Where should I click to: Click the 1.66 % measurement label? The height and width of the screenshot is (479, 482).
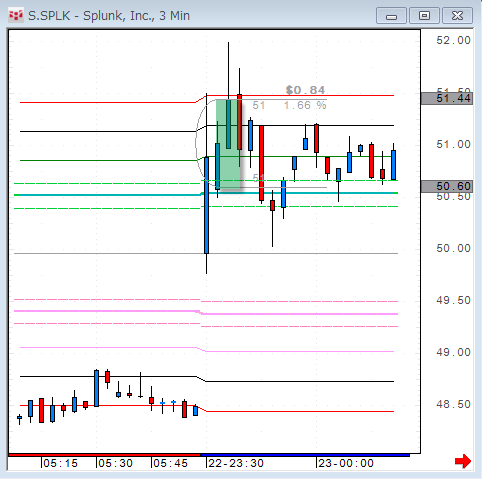(x=305, y=105)
